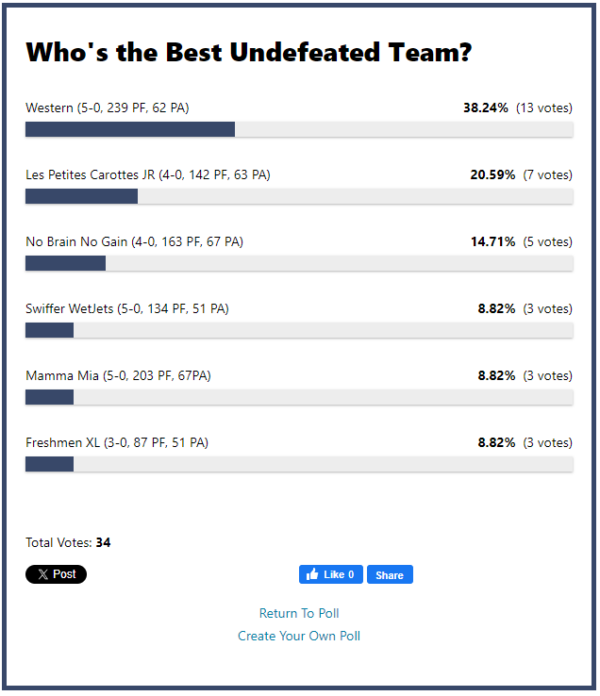
Task: Click the Swiffer WetJets result bar
Action: click(299, 331)
